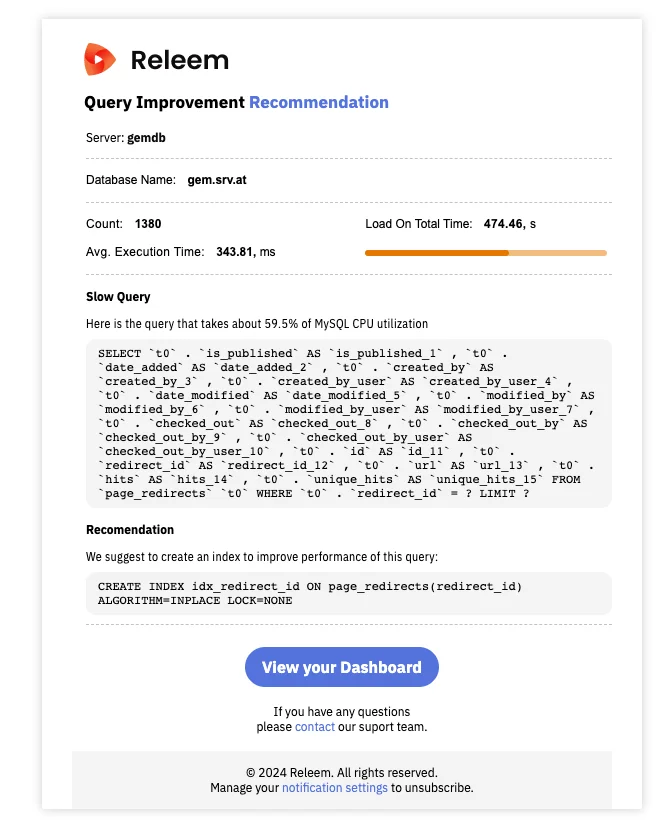Viewport: 668px width, 832px height.
Task: Click the orange load progress bar
Action: [x=485, y=253]
